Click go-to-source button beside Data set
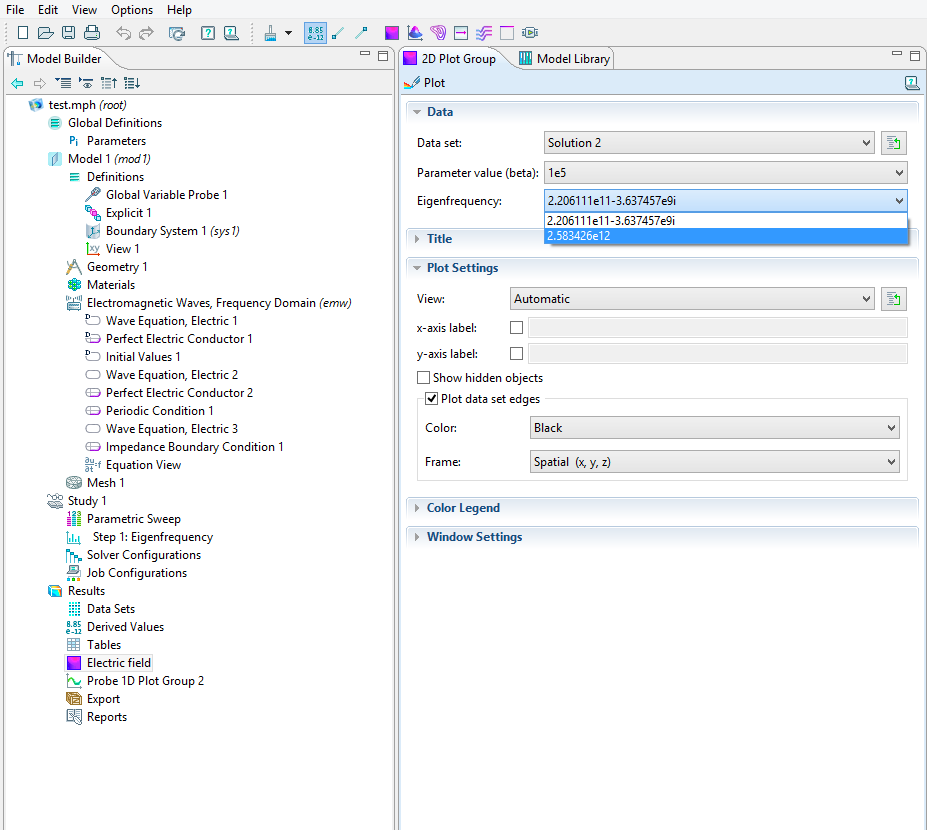 pyautogui.click(x=893, y=143)
